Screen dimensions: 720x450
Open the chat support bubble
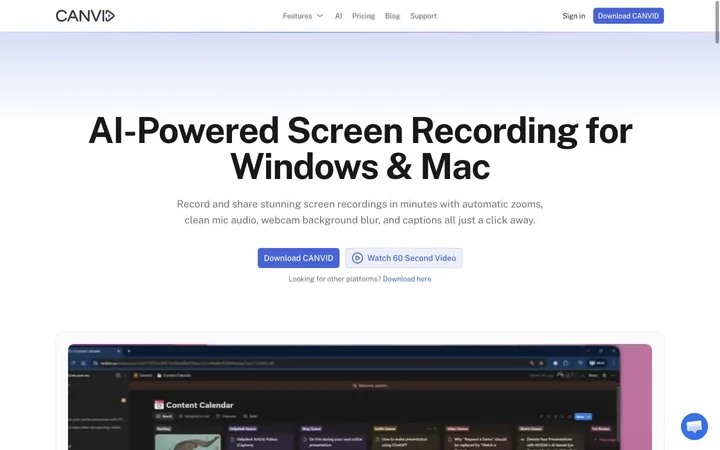694,426
